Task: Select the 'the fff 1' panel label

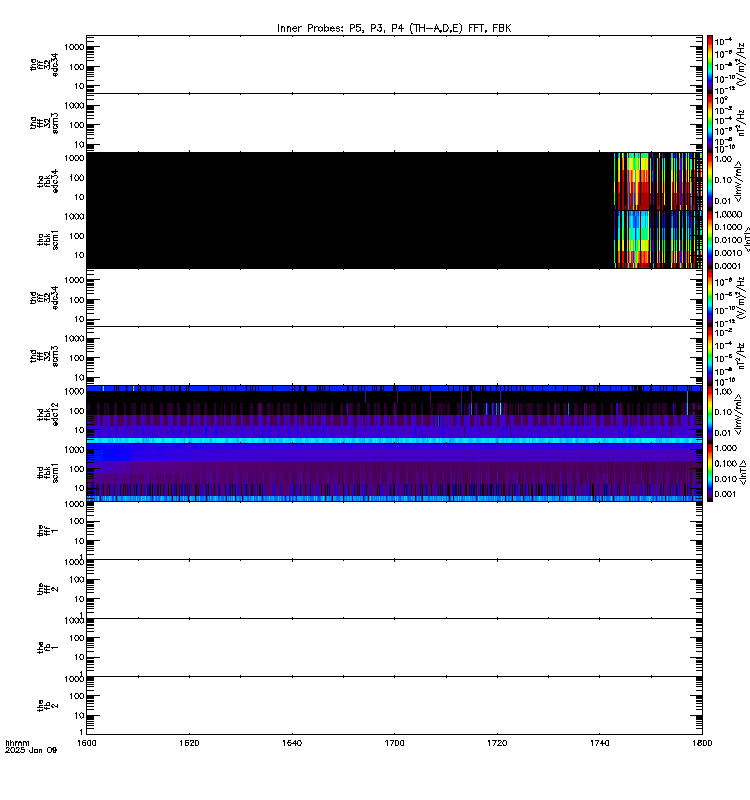Action: (x=48, y=531)
